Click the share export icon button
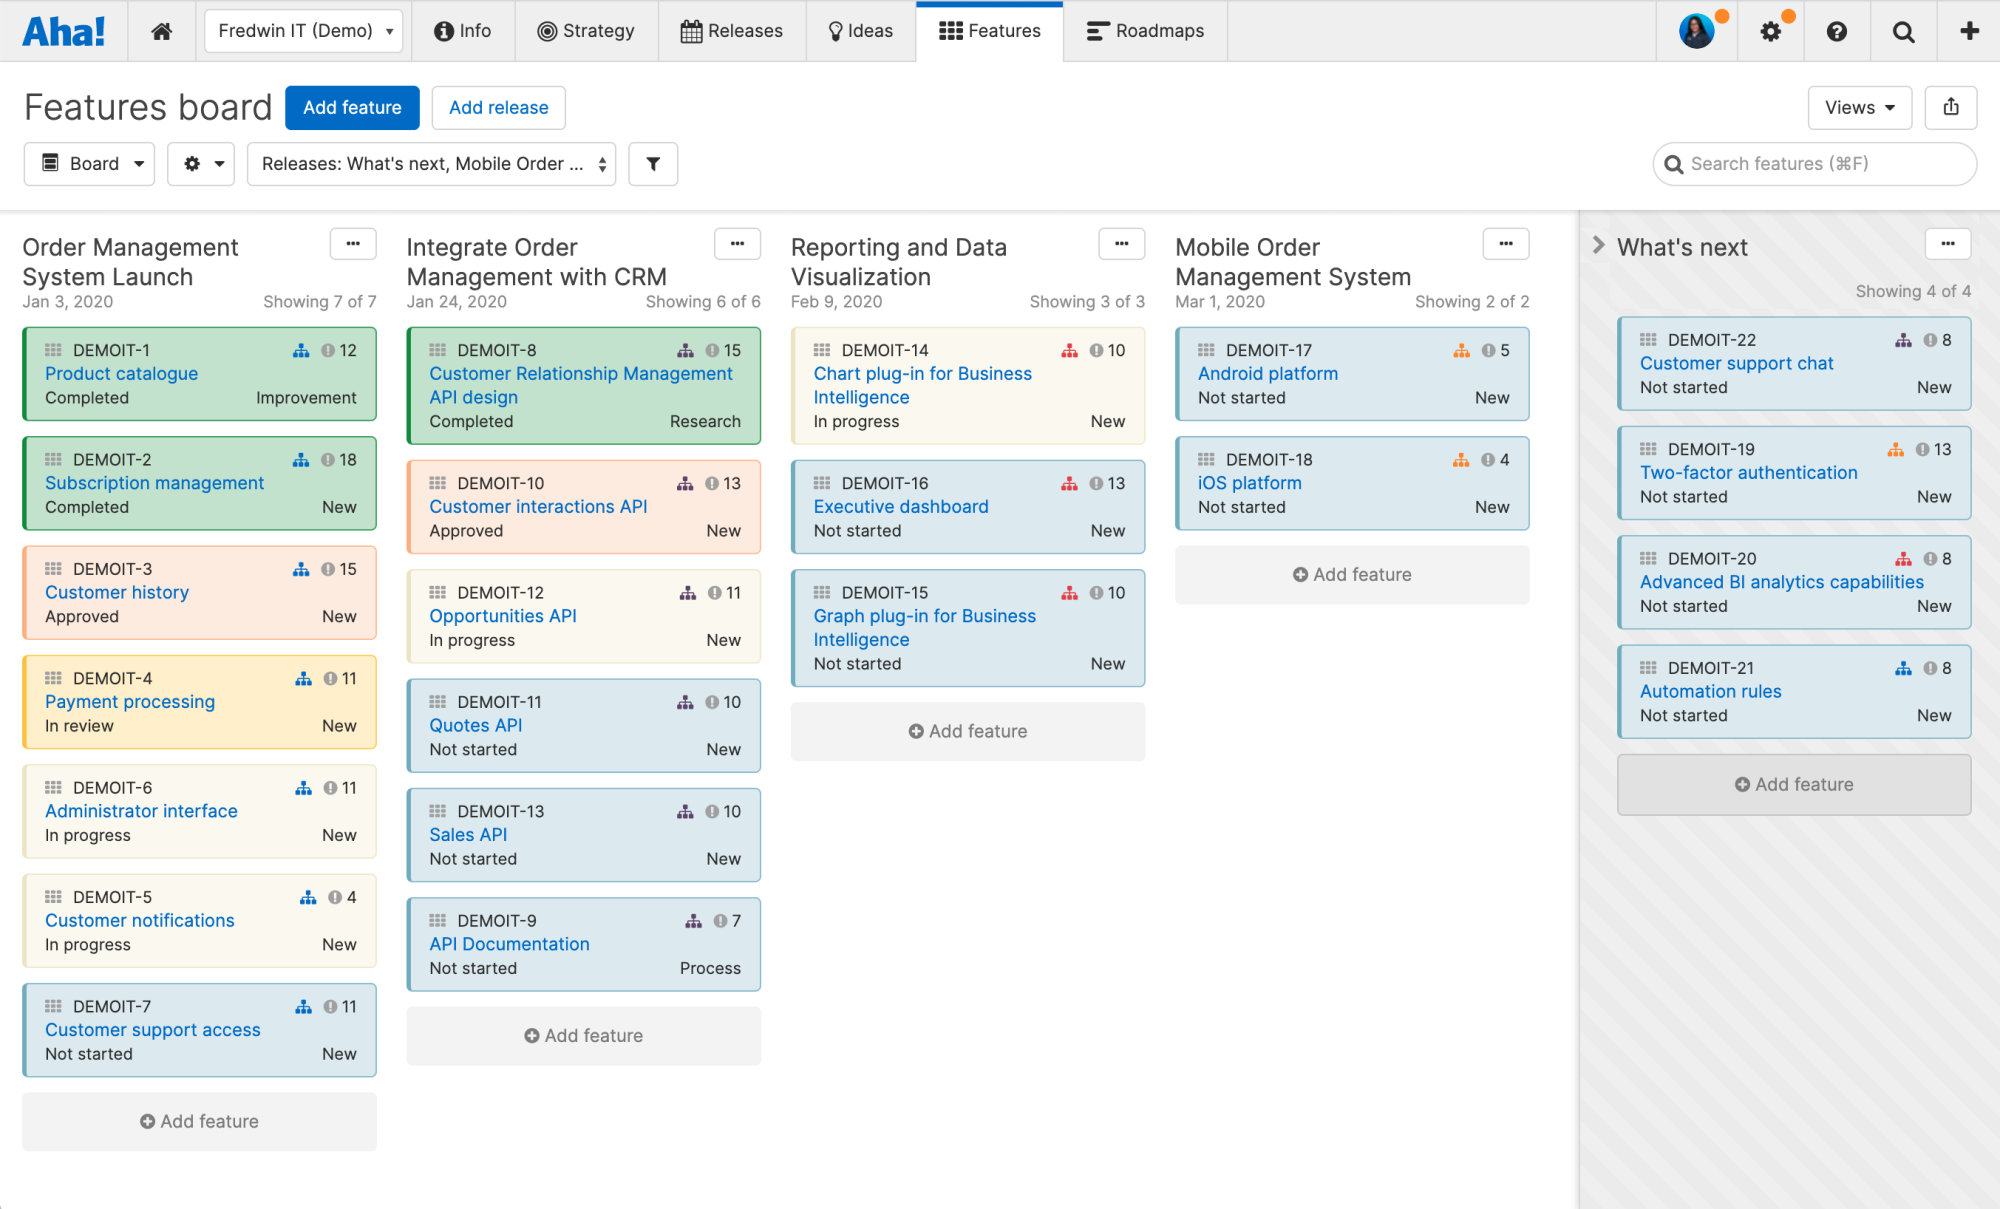Image resolution: width=2000 pixels, height=1209 pixels. (x=1951, y=107)
